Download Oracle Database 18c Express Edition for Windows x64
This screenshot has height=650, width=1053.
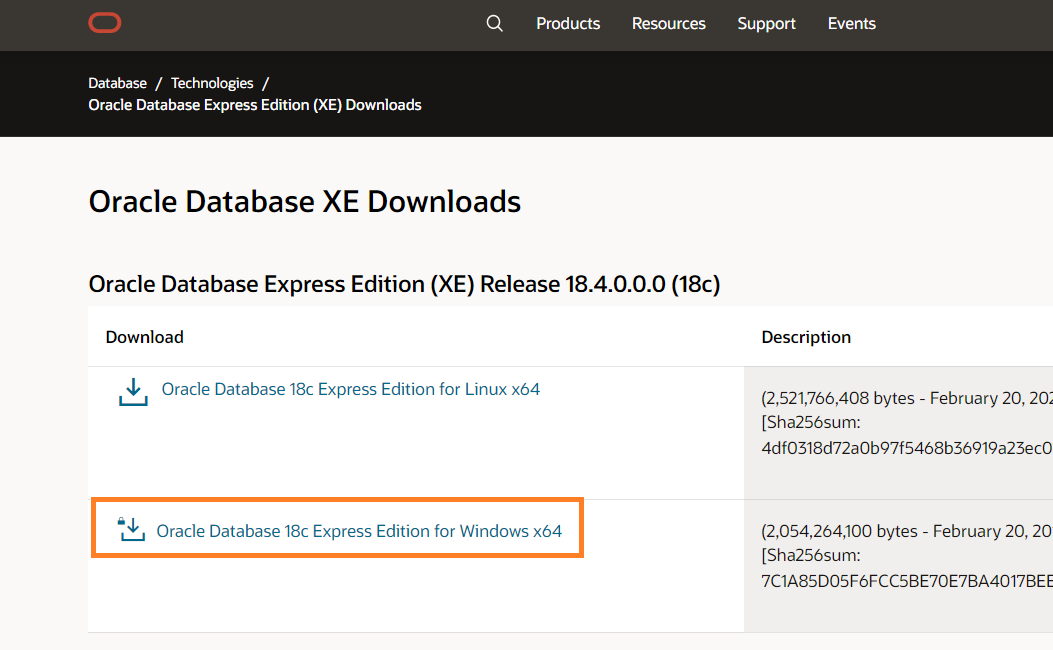point(359,531)
